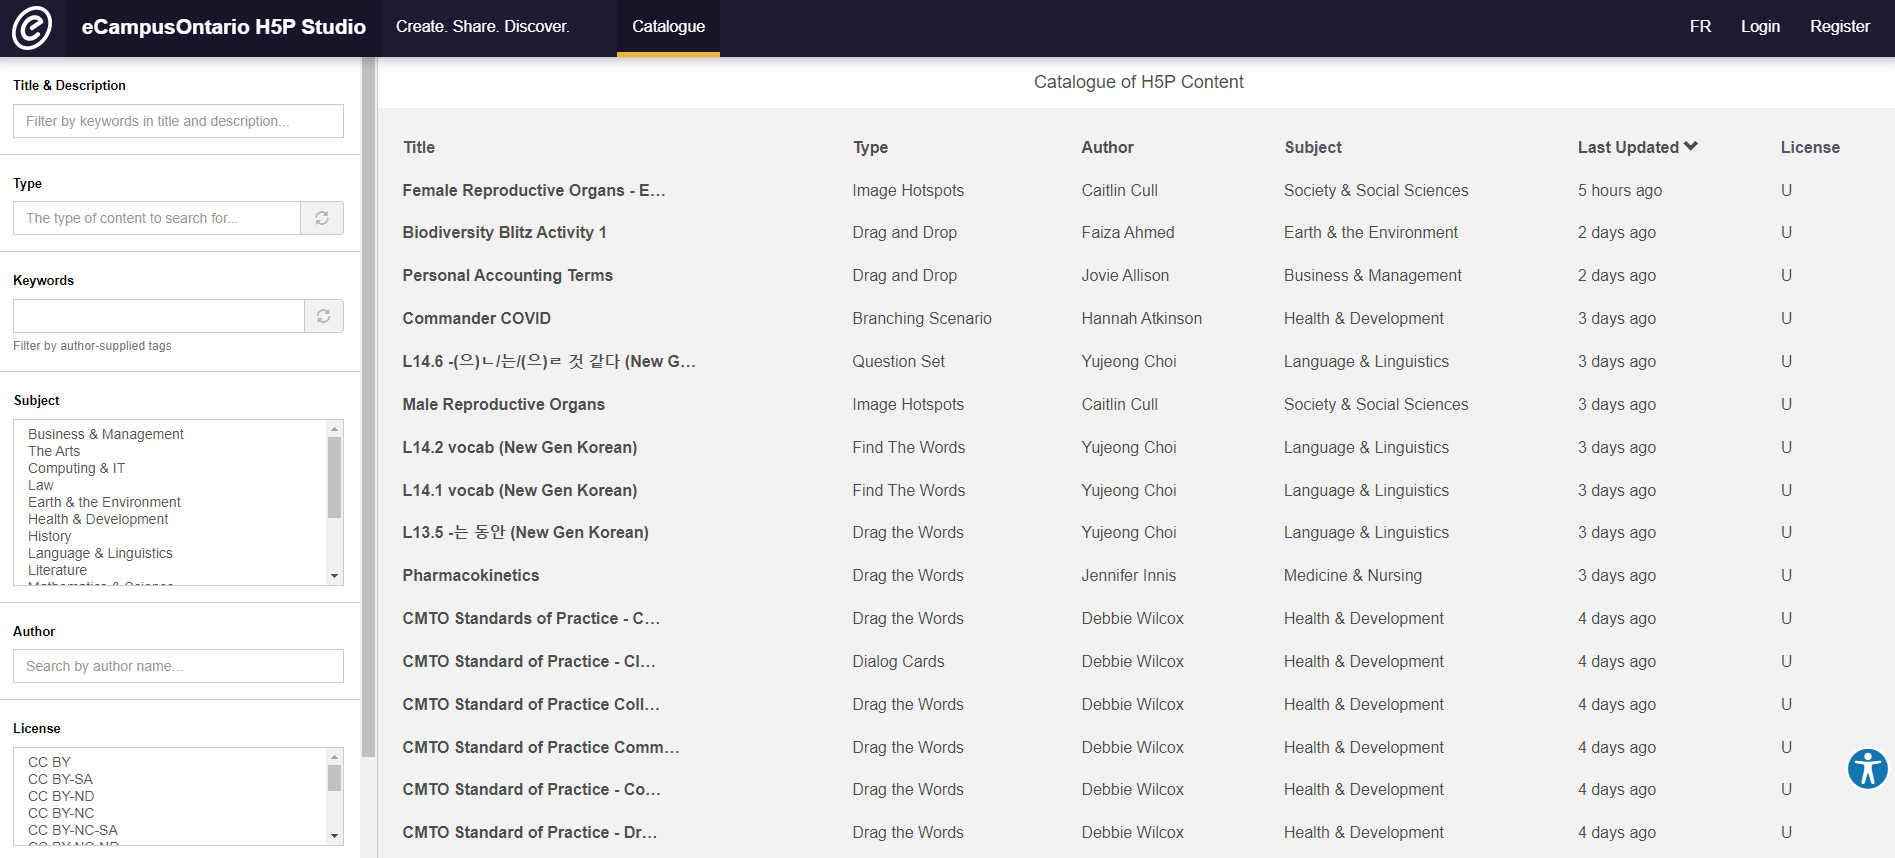Viewport: 1895px width, 858px height.
Task: Open Male Reproductive Organs content
Action: click(x=503, y=404)
